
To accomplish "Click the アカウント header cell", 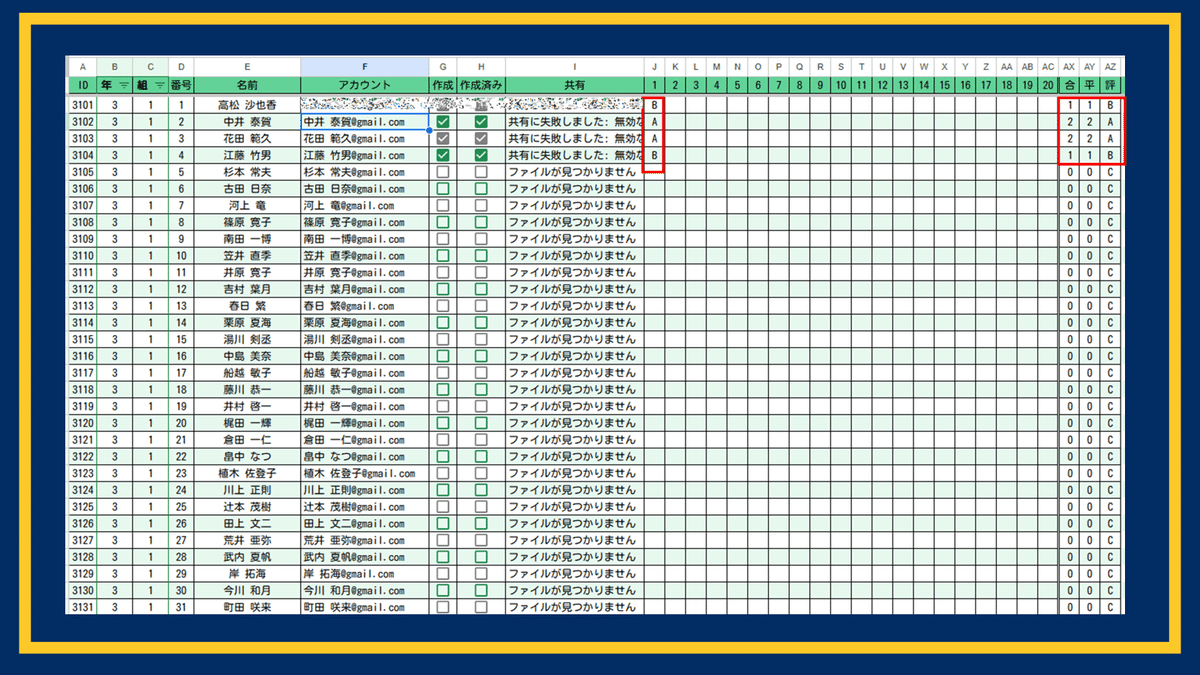I will pyautogui.click(x=365, y=85).
